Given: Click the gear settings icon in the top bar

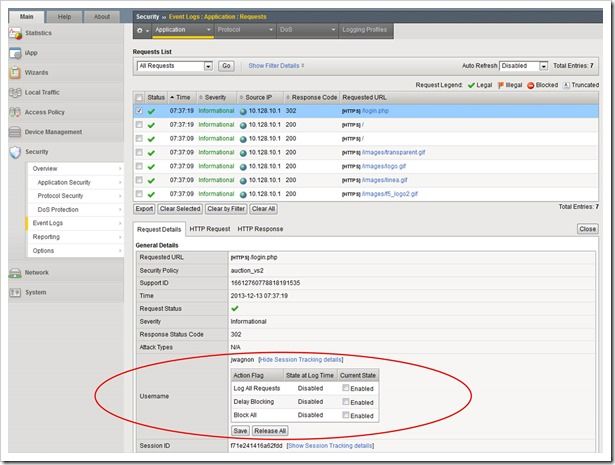Looking at the screenshot, I should pos(141,31).
